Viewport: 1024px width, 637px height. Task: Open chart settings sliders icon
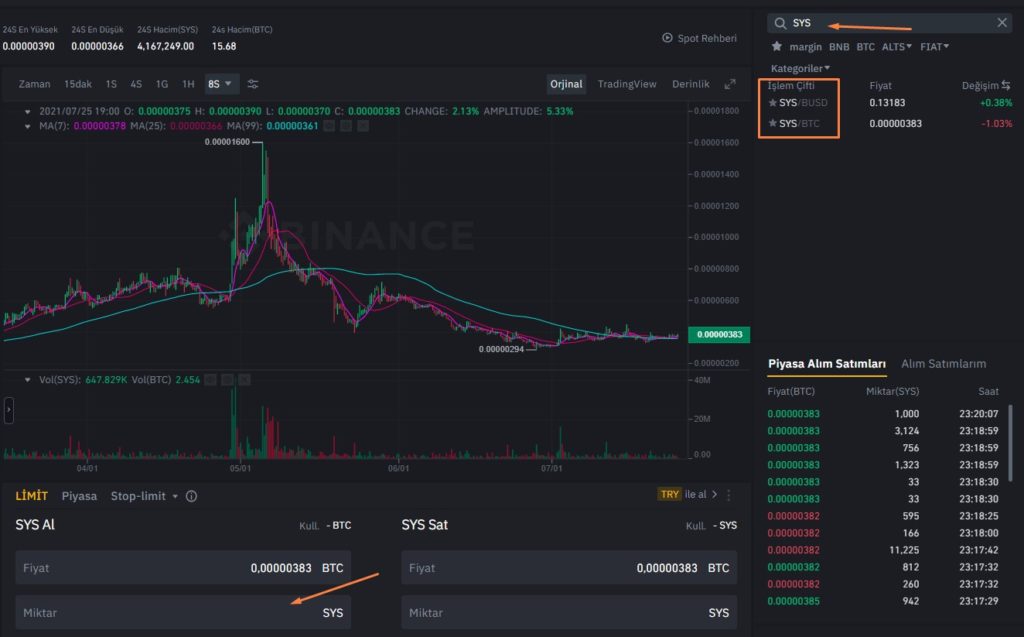[253, 84]
